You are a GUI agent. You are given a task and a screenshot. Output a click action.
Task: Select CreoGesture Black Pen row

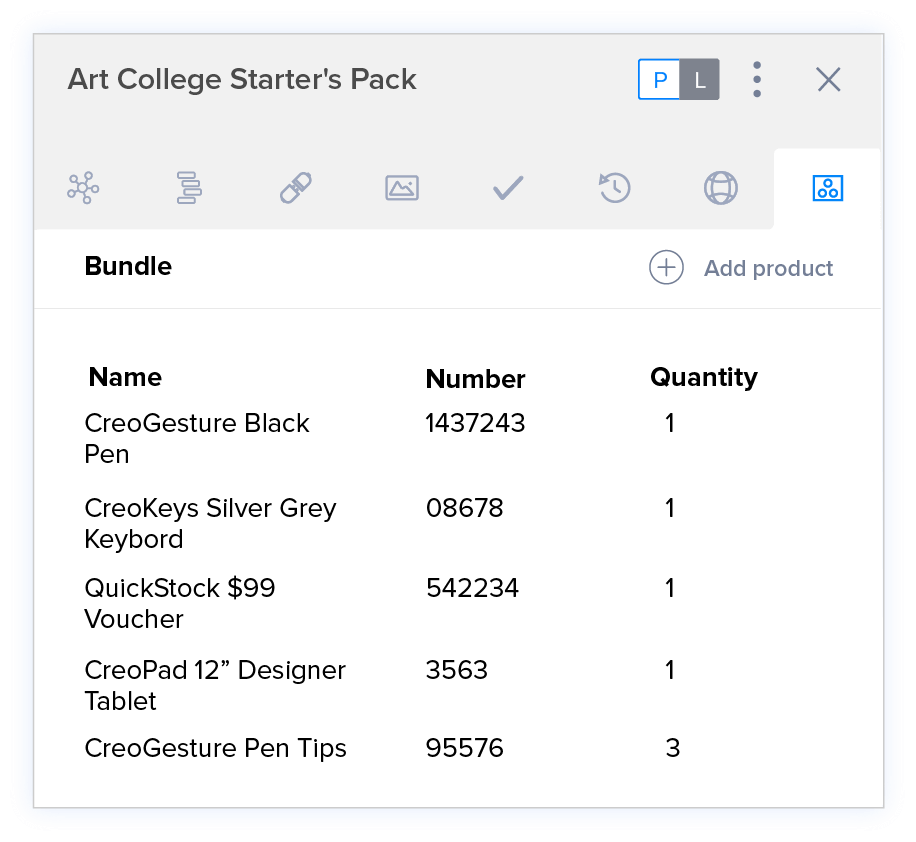click(x=197, y=438)
